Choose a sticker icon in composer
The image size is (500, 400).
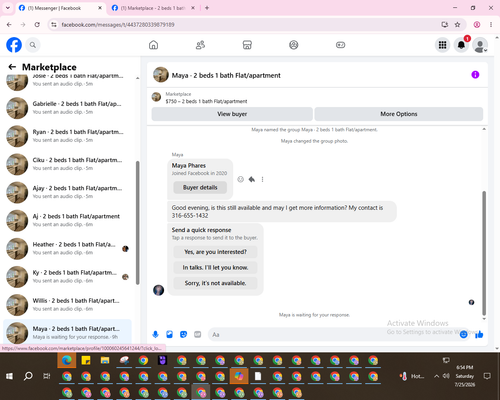coord(183,334)
